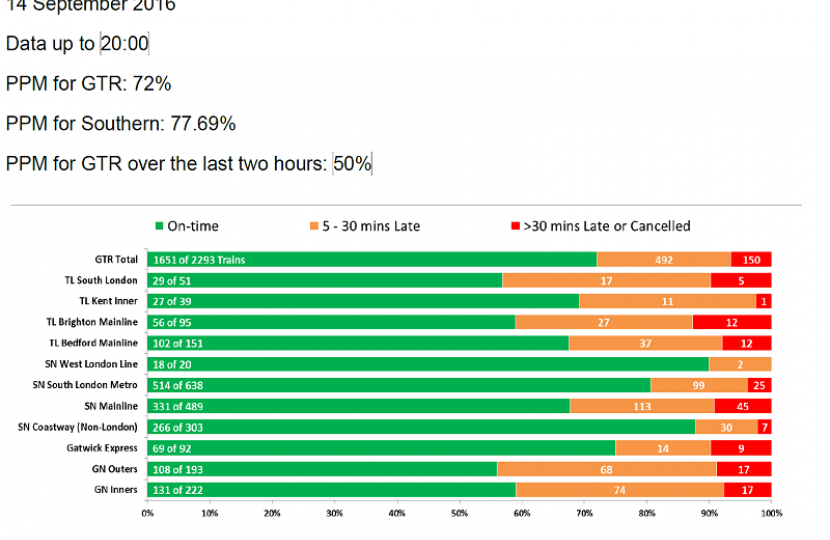Select the 'PPM for GTR: 72%' text line
Viewport: 830px width, 540px height.
tap(88, 84)
